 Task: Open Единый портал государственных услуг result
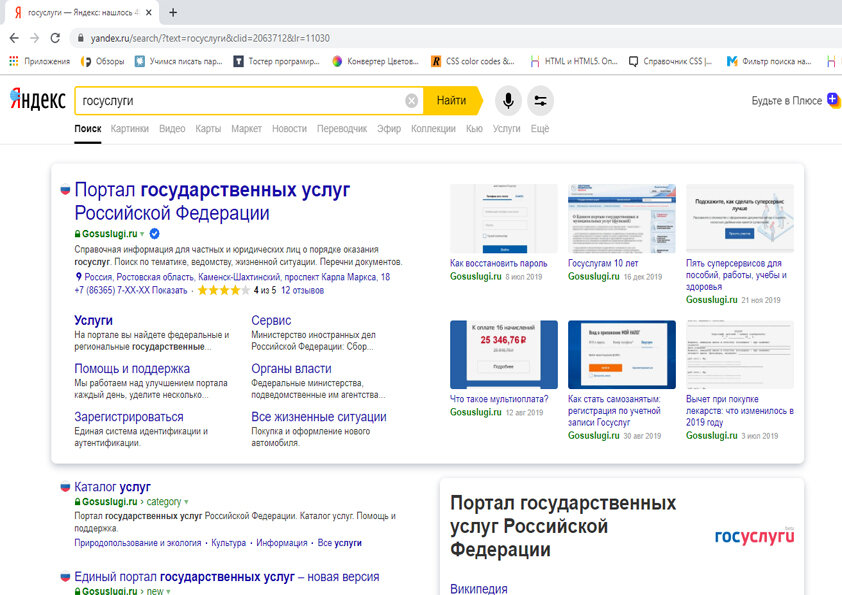click(x=227, y=577)
